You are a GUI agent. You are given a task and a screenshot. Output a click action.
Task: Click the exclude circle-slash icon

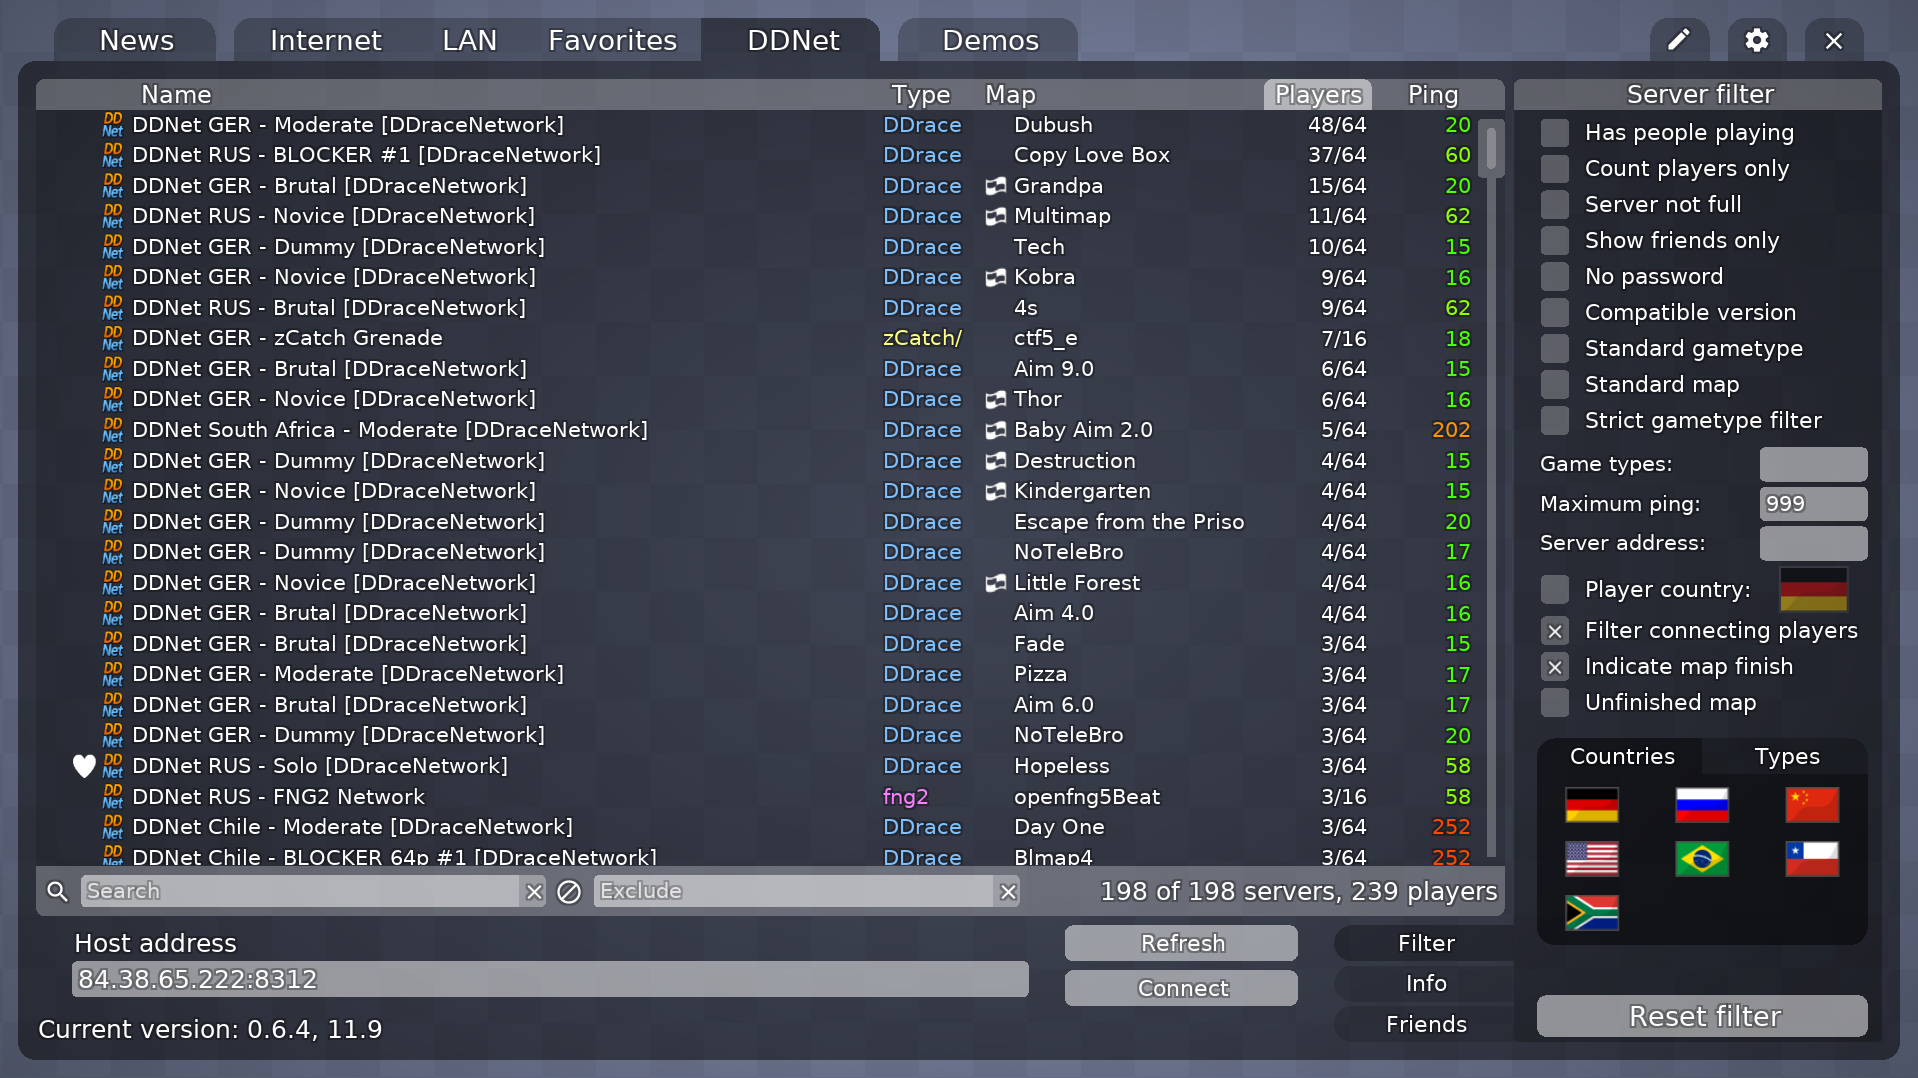569,891
